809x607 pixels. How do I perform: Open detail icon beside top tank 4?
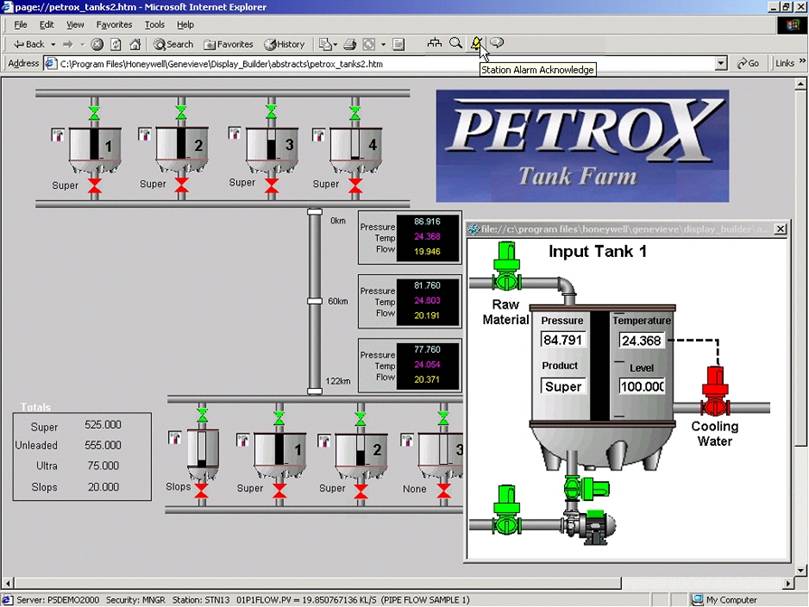click(318, 136)
